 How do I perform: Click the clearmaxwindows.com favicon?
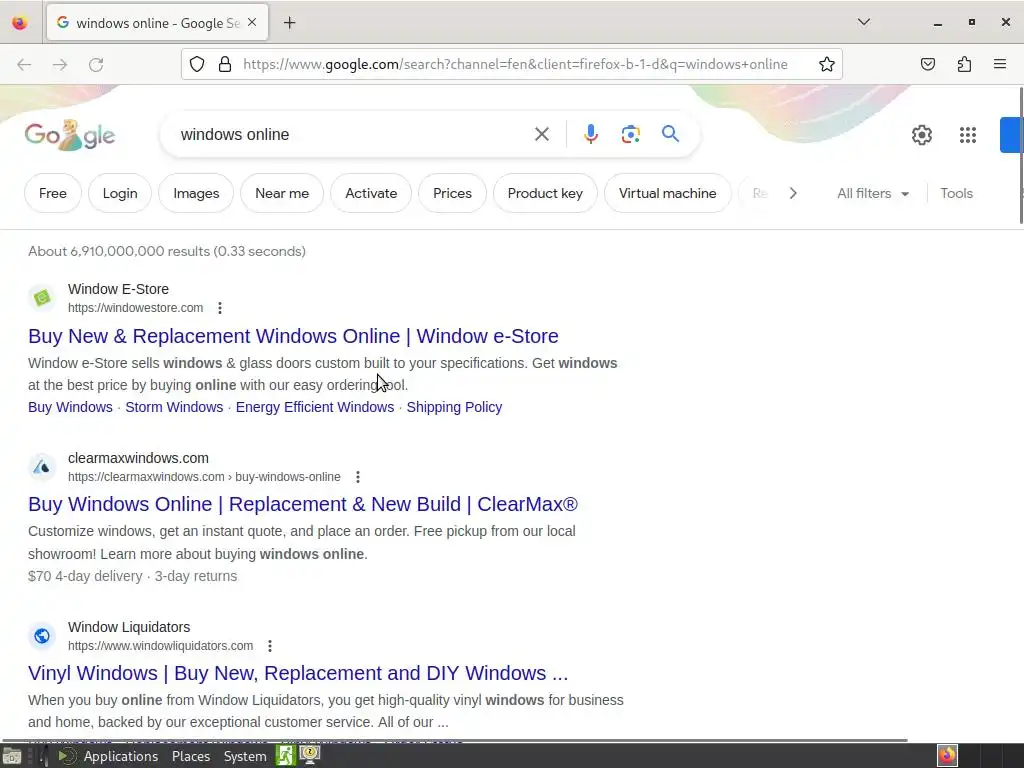[x=42, y=467]
